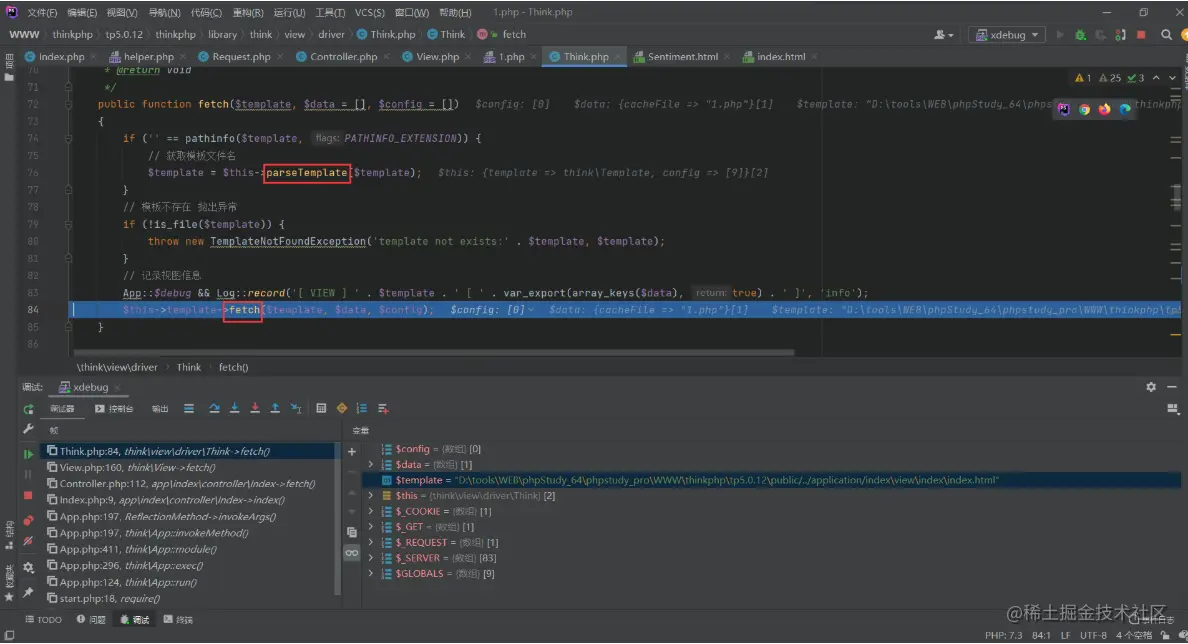The height and width of the screenshot is (644, 1188).
Task: Click the pin tab icon in debug sidebar
Action: pos(28,592)
